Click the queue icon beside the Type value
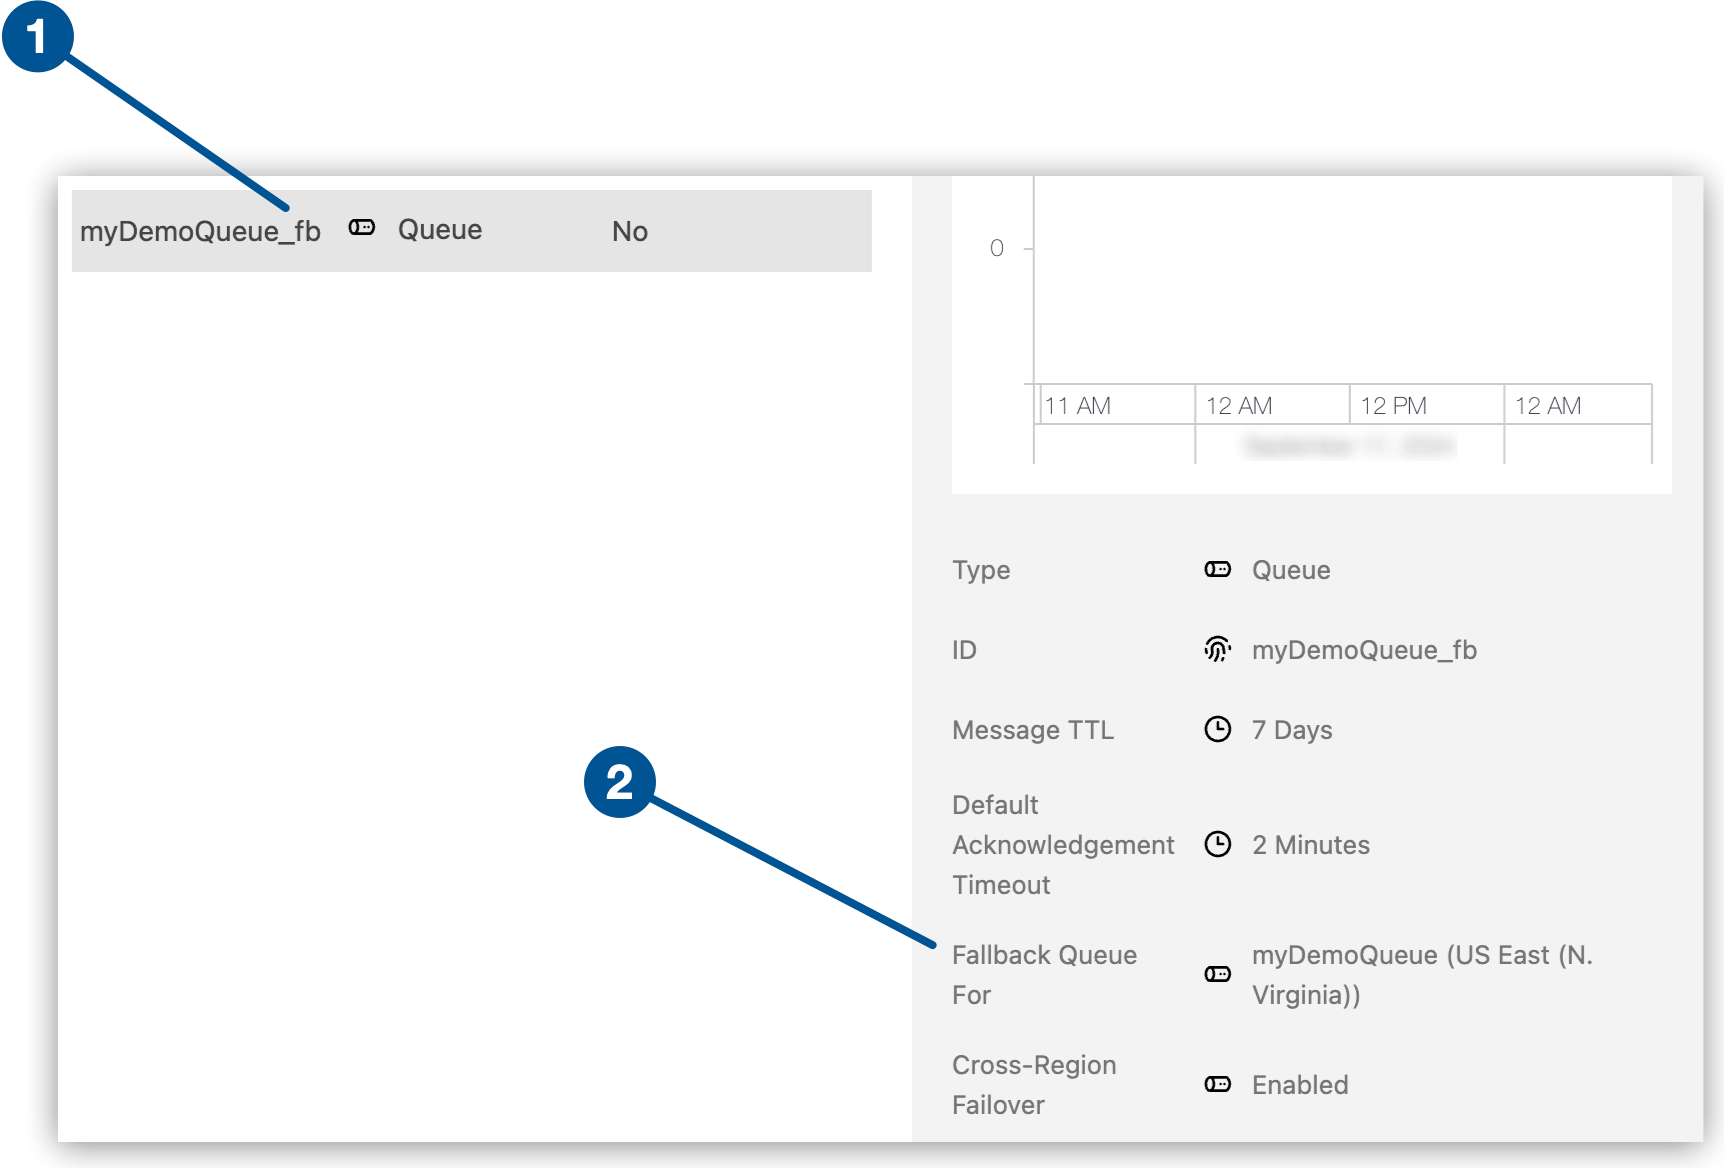1724x1168 pixels. pos(1217,570)
